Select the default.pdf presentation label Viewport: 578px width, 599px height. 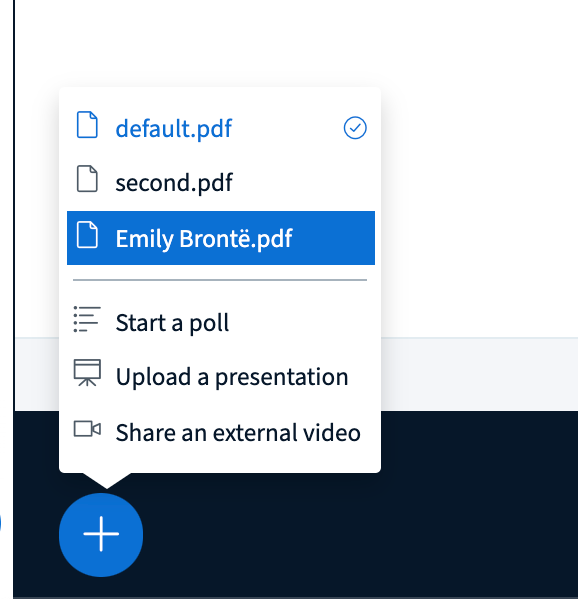pyautogui.click(x=174, y=128)
